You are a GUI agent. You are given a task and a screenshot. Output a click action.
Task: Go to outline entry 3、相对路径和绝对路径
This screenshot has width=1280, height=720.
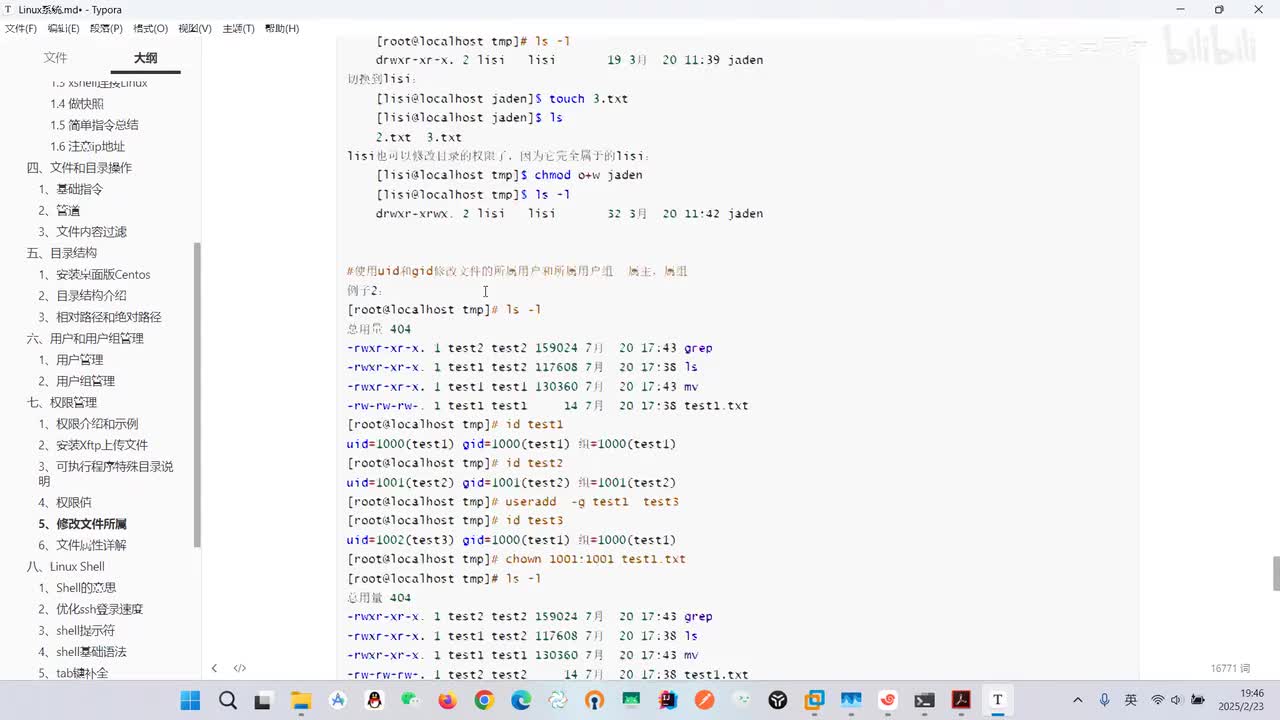tap(100, 317)
